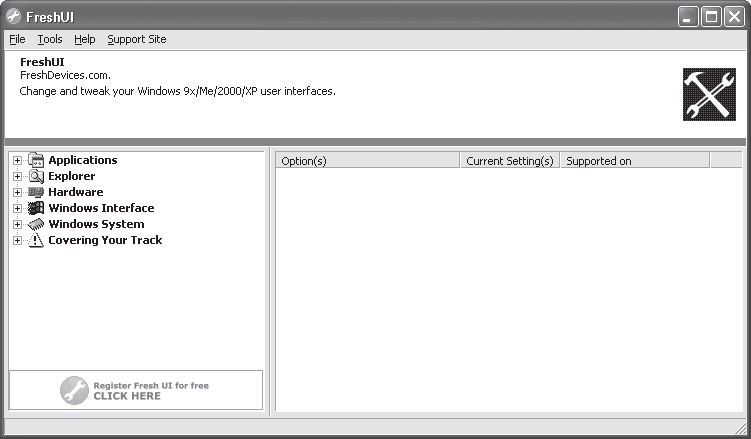This screenshot has width=751, height=439.
Task: Click the crossed tools logo image
Action: [x=709, y=94]
